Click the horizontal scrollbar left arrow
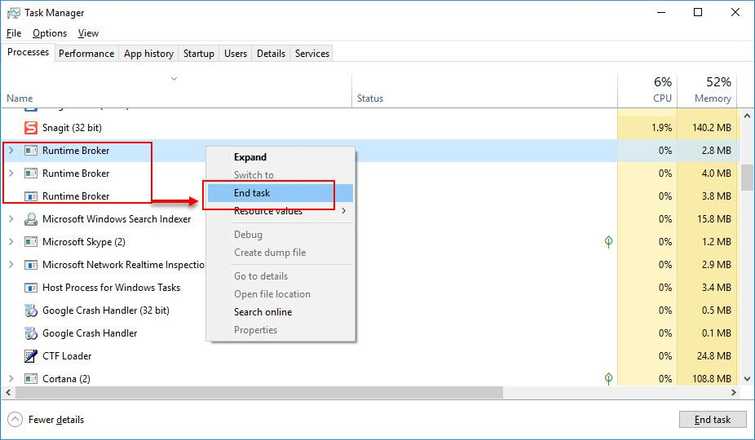The height and width of the screenshot is (440, 755). (8, 393)
